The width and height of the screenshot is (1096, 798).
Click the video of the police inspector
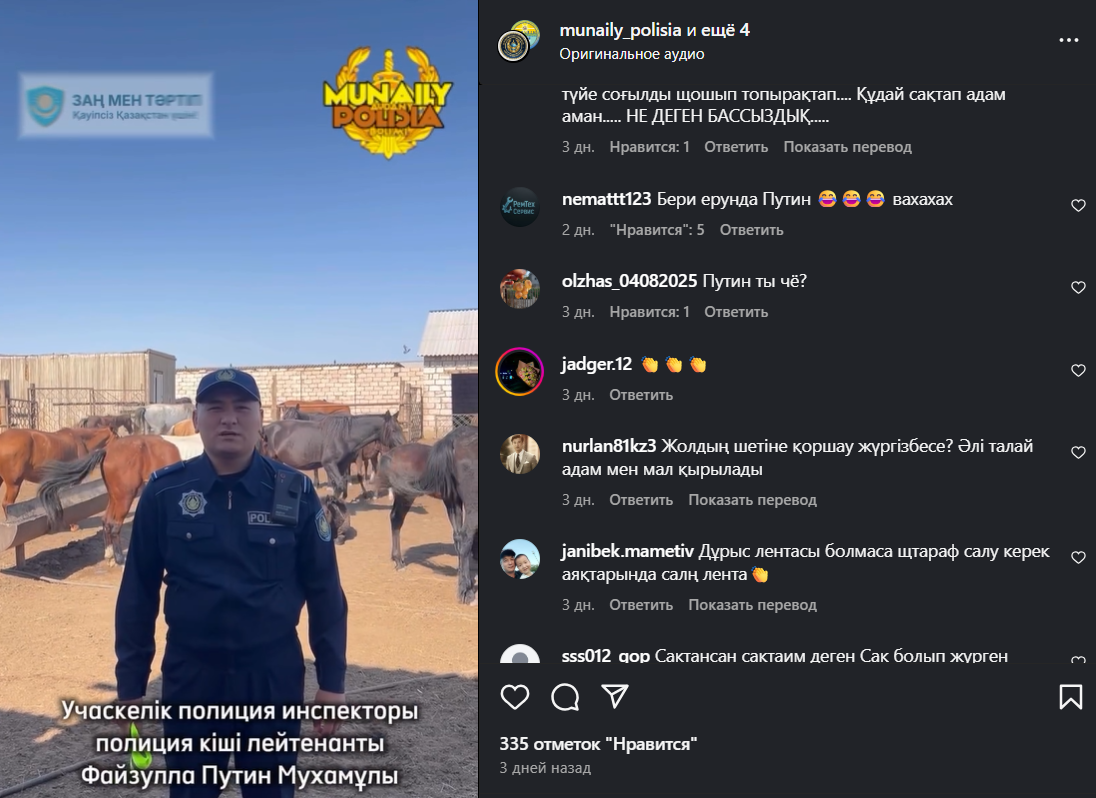[239, 399]
